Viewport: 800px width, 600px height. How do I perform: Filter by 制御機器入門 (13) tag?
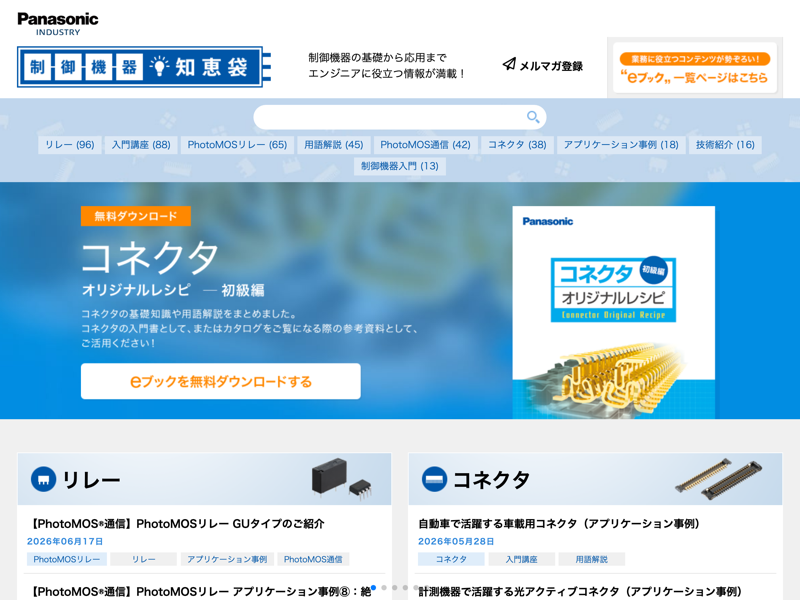399,166
